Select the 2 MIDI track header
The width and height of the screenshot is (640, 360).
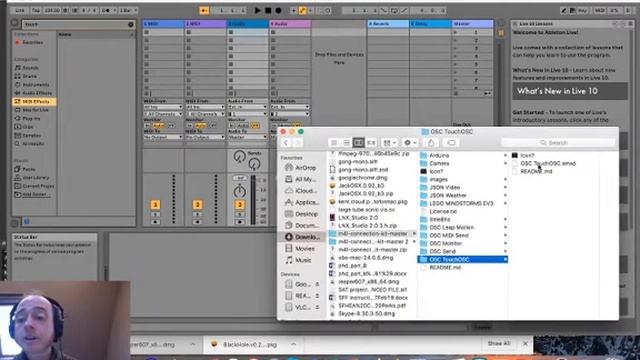click(x=206, y=24)
